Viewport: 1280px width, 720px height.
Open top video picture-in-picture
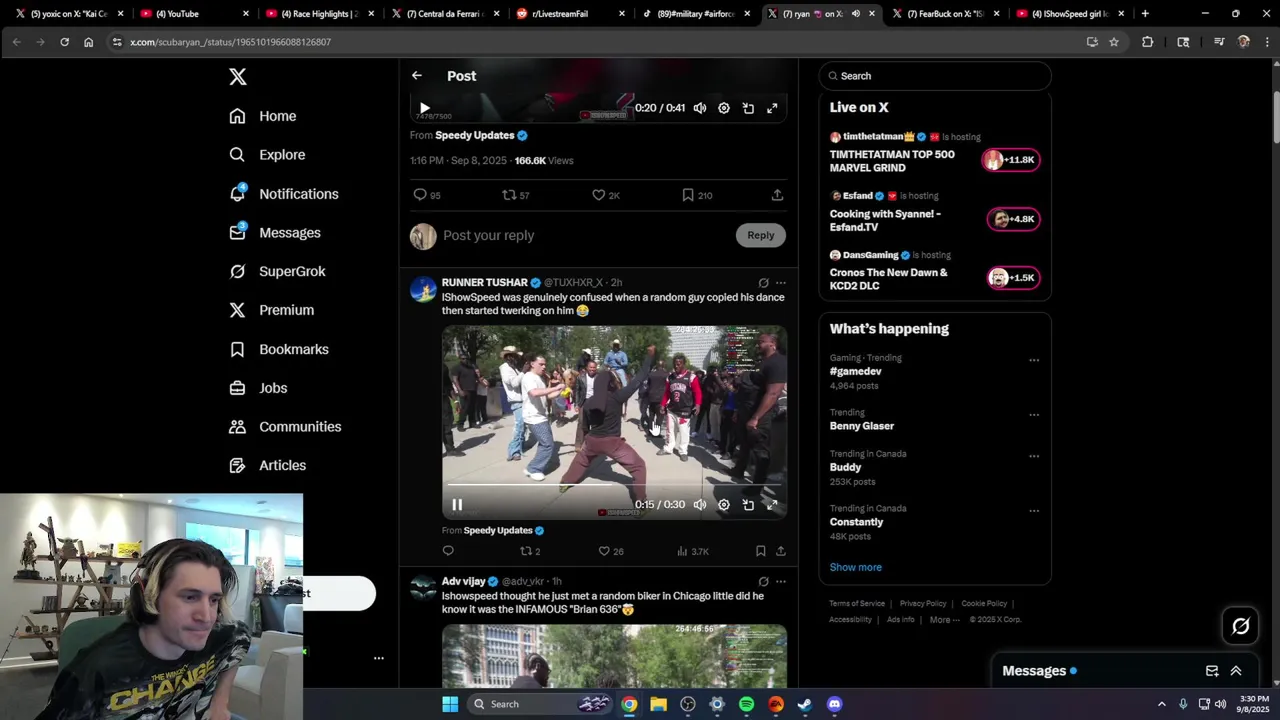coord(748,108)
